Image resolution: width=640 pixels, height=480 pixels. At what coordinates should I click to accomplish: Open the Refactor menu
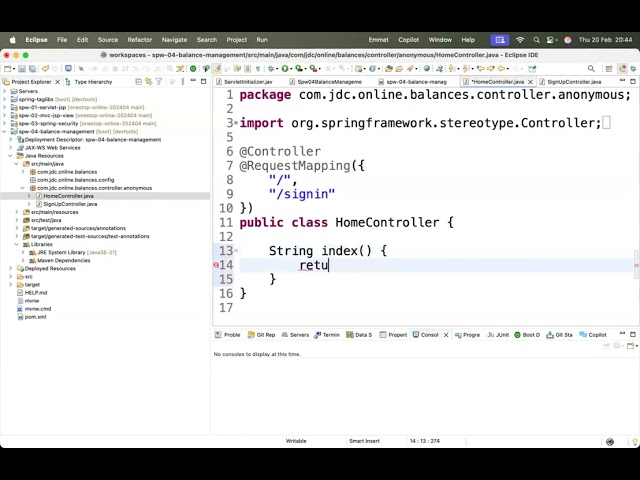pyautogui.click(x=140, y=40)
